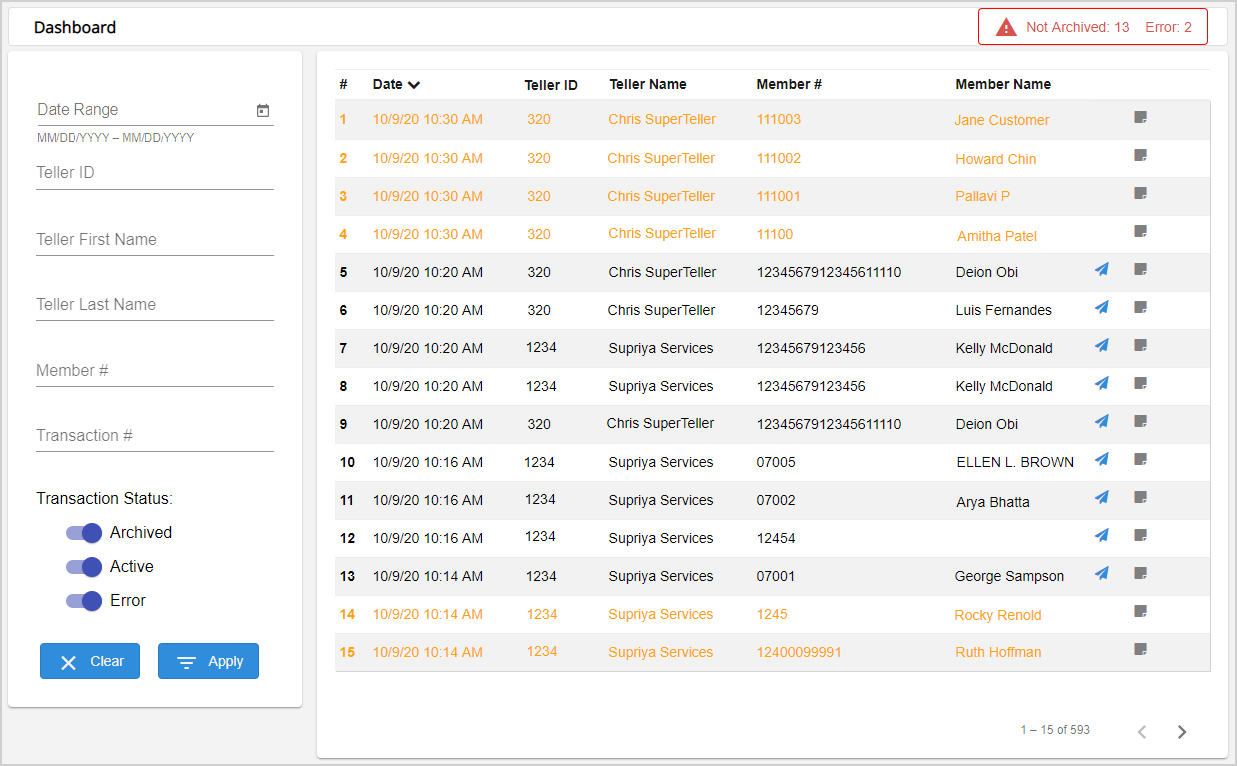
Task: Click member number 1245
Action: pyautogui.click(x=772, y=614)
